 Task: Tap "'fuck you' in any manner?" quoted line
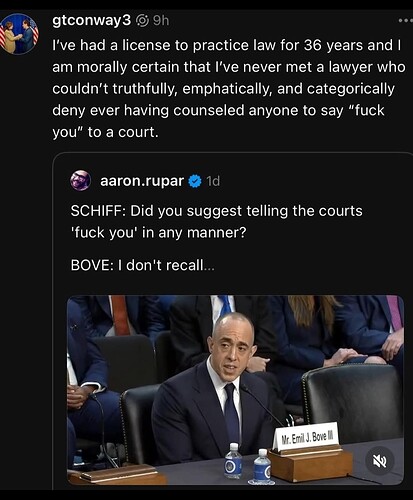tap(158, 232)
